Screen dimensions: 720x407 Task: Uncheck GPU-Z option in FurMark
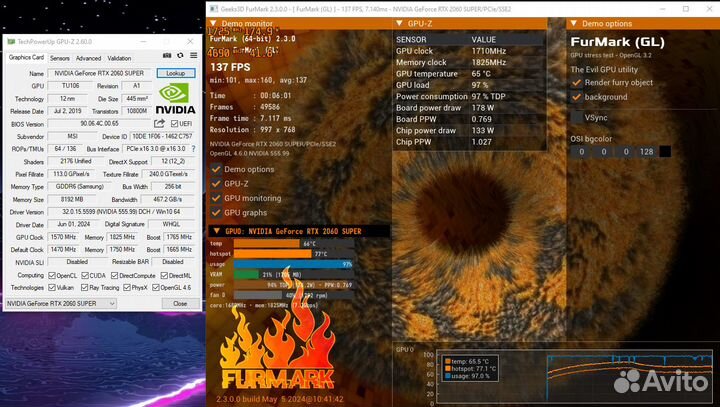pyautogui.click(x=216, y=184)
